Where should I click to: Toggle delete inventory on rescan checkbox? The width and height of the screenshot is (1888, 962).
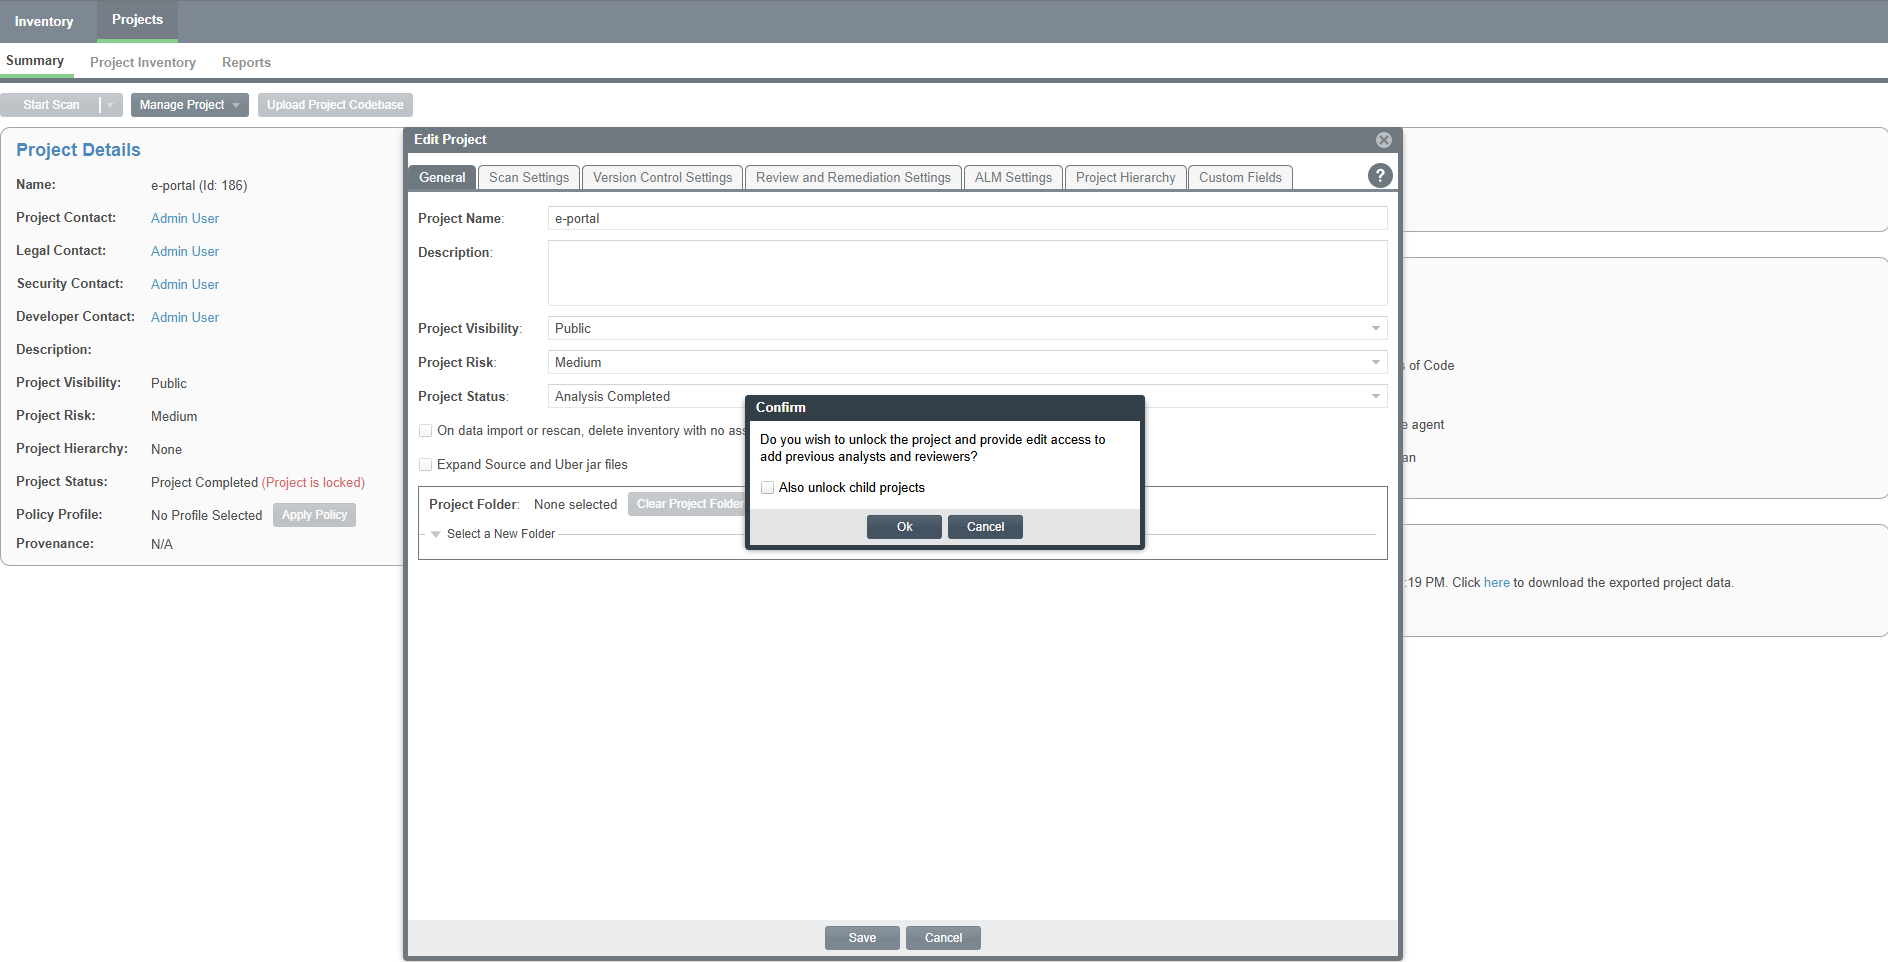click(426, 431)
